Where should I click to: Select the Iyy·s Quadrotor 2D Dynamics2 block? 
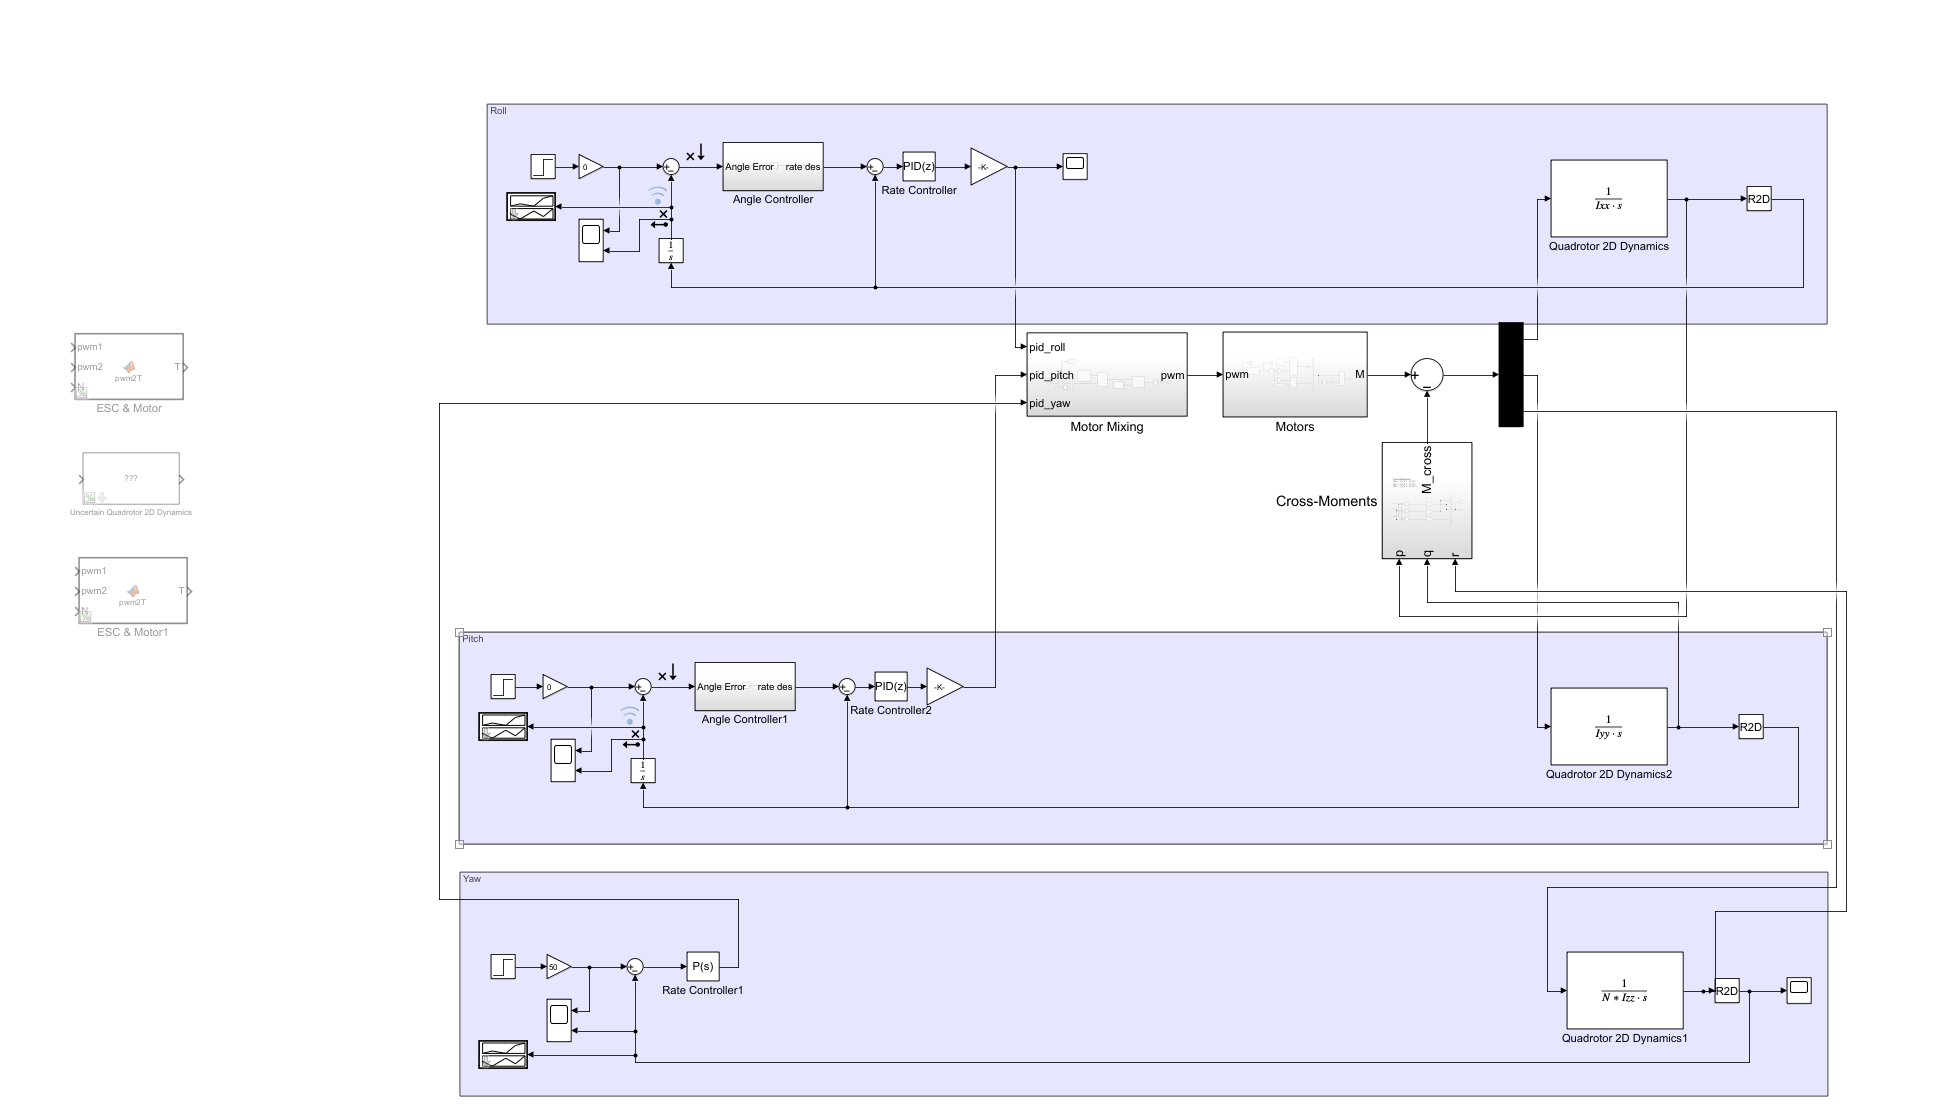[1608, 727]
